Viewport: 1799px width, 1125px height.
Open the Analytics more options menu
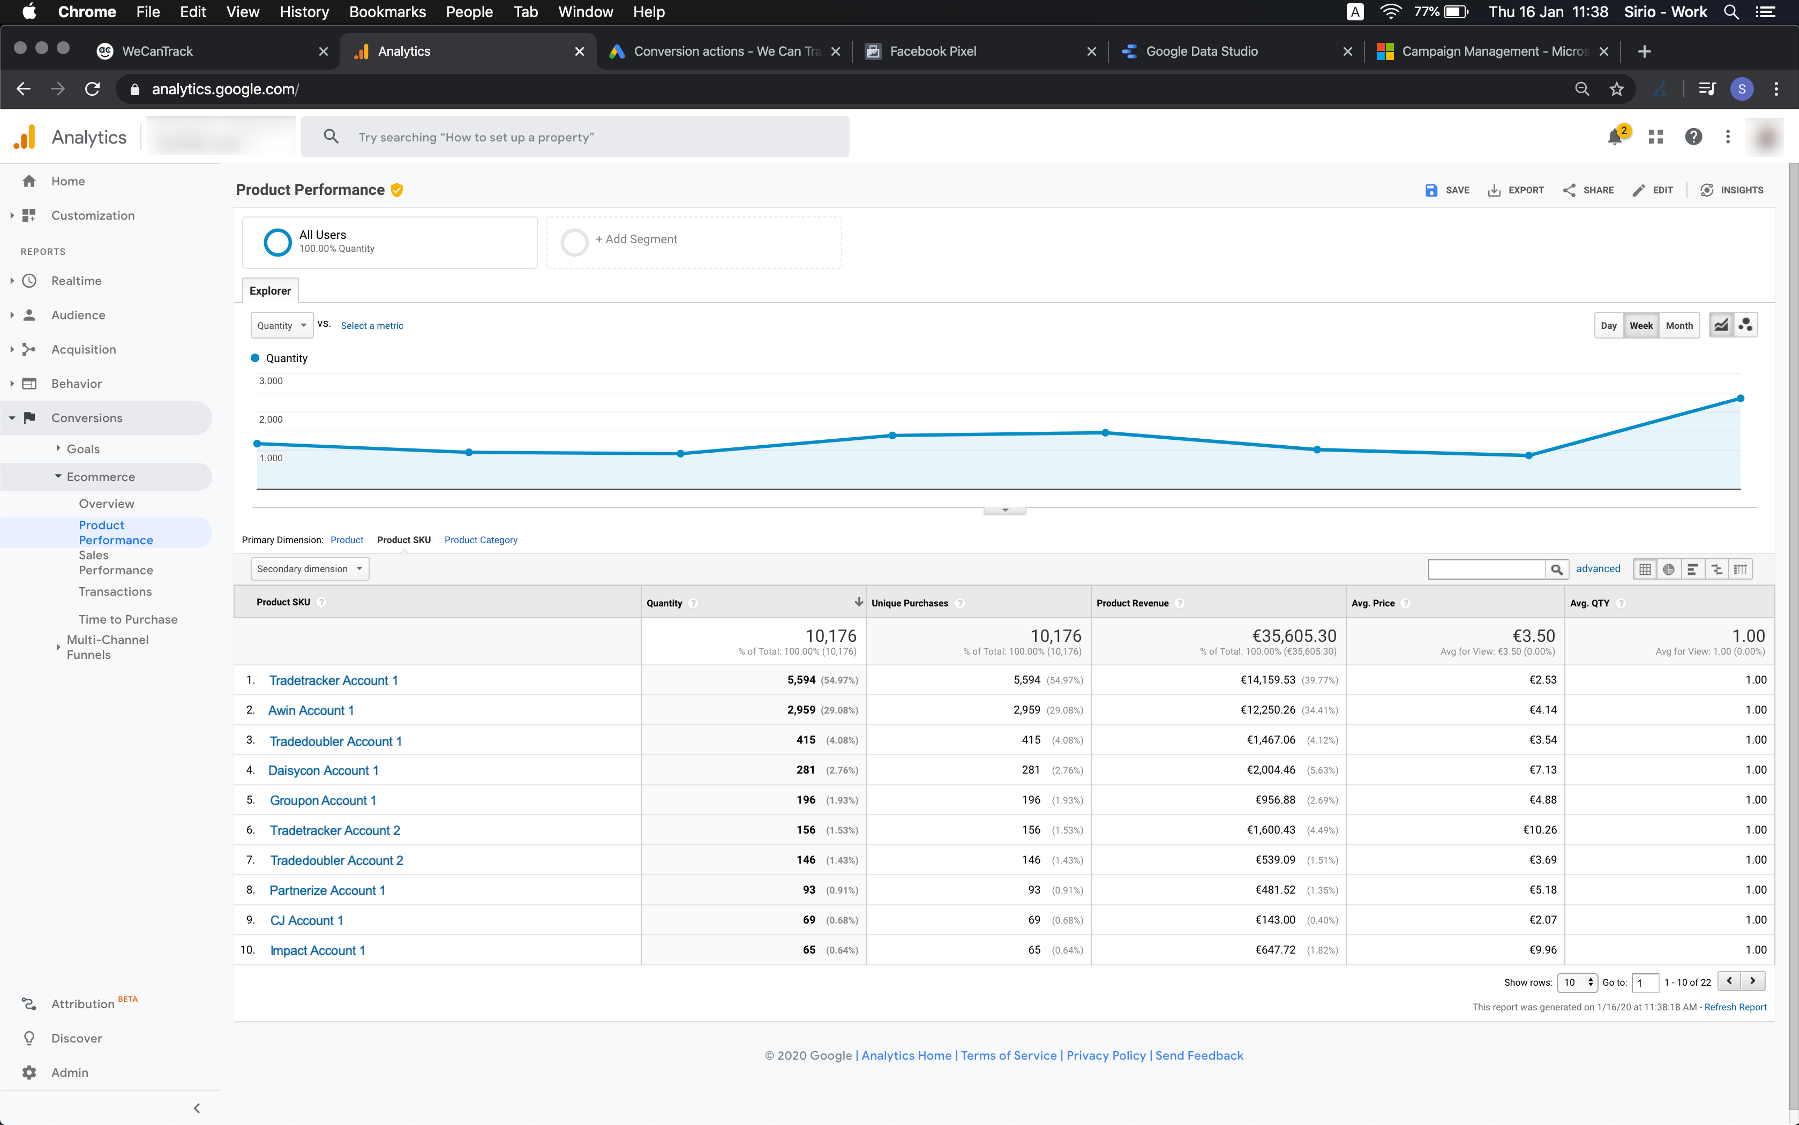(1728, 137)
